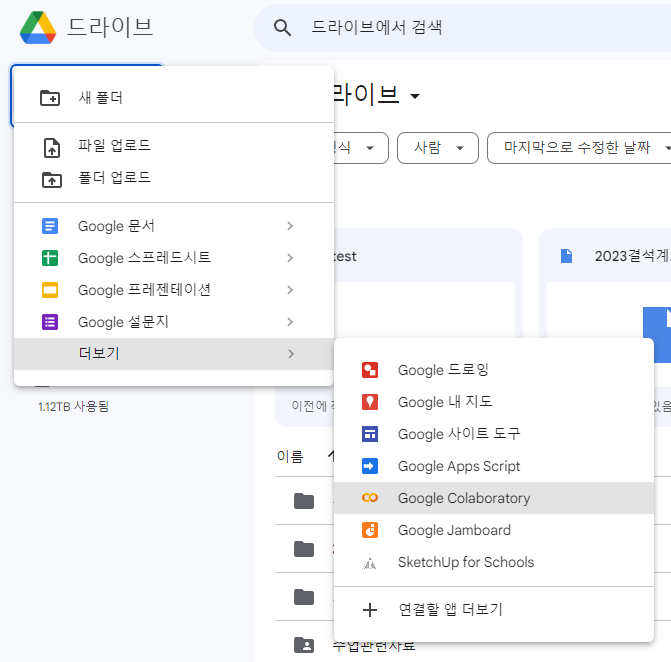
Task: Choose Google Apps Script from submenu
Action: (494, 466)
